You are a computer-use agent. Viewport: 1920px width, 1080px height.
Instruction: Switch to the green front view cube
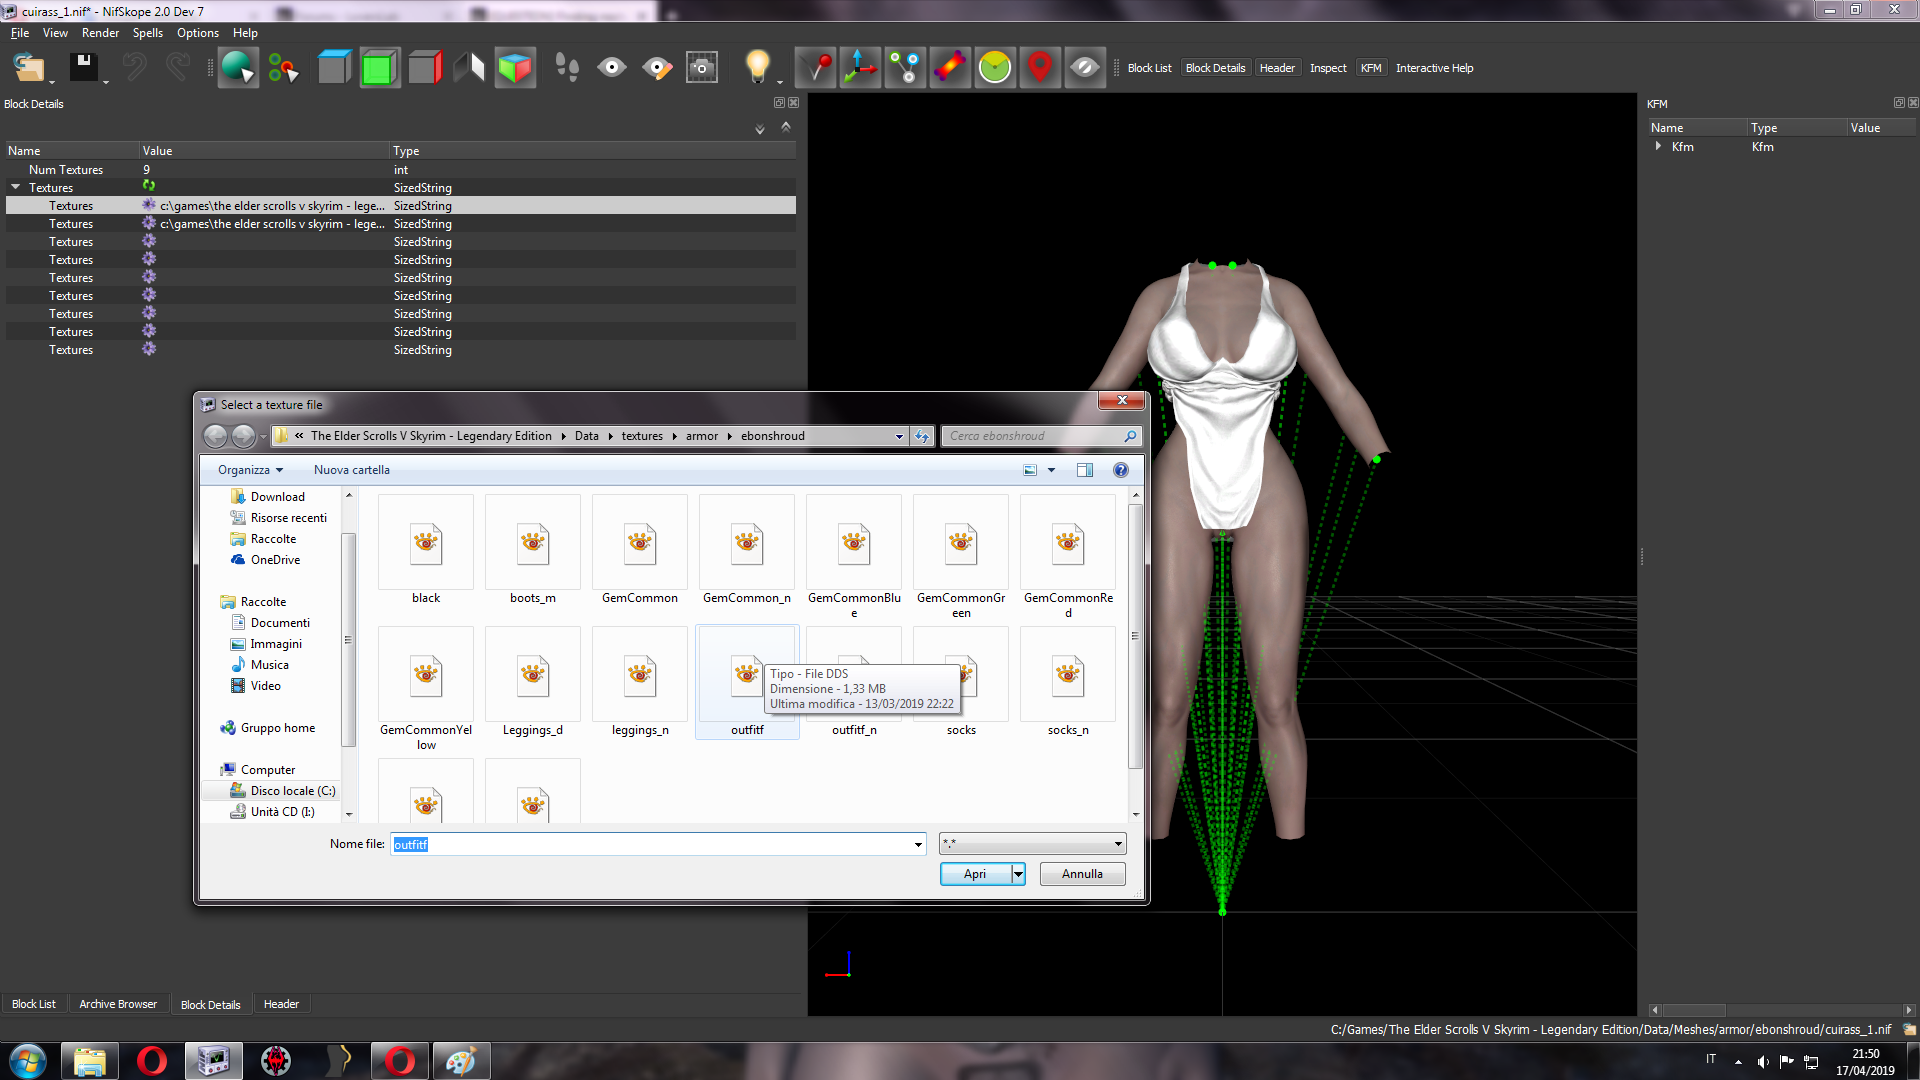pyautogui.click(x=379, y=68)
